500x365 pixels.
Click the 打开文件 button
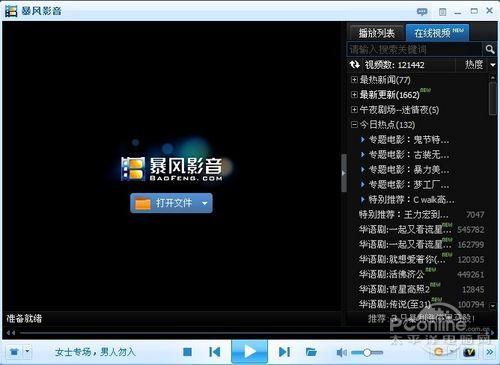(171, 203)
